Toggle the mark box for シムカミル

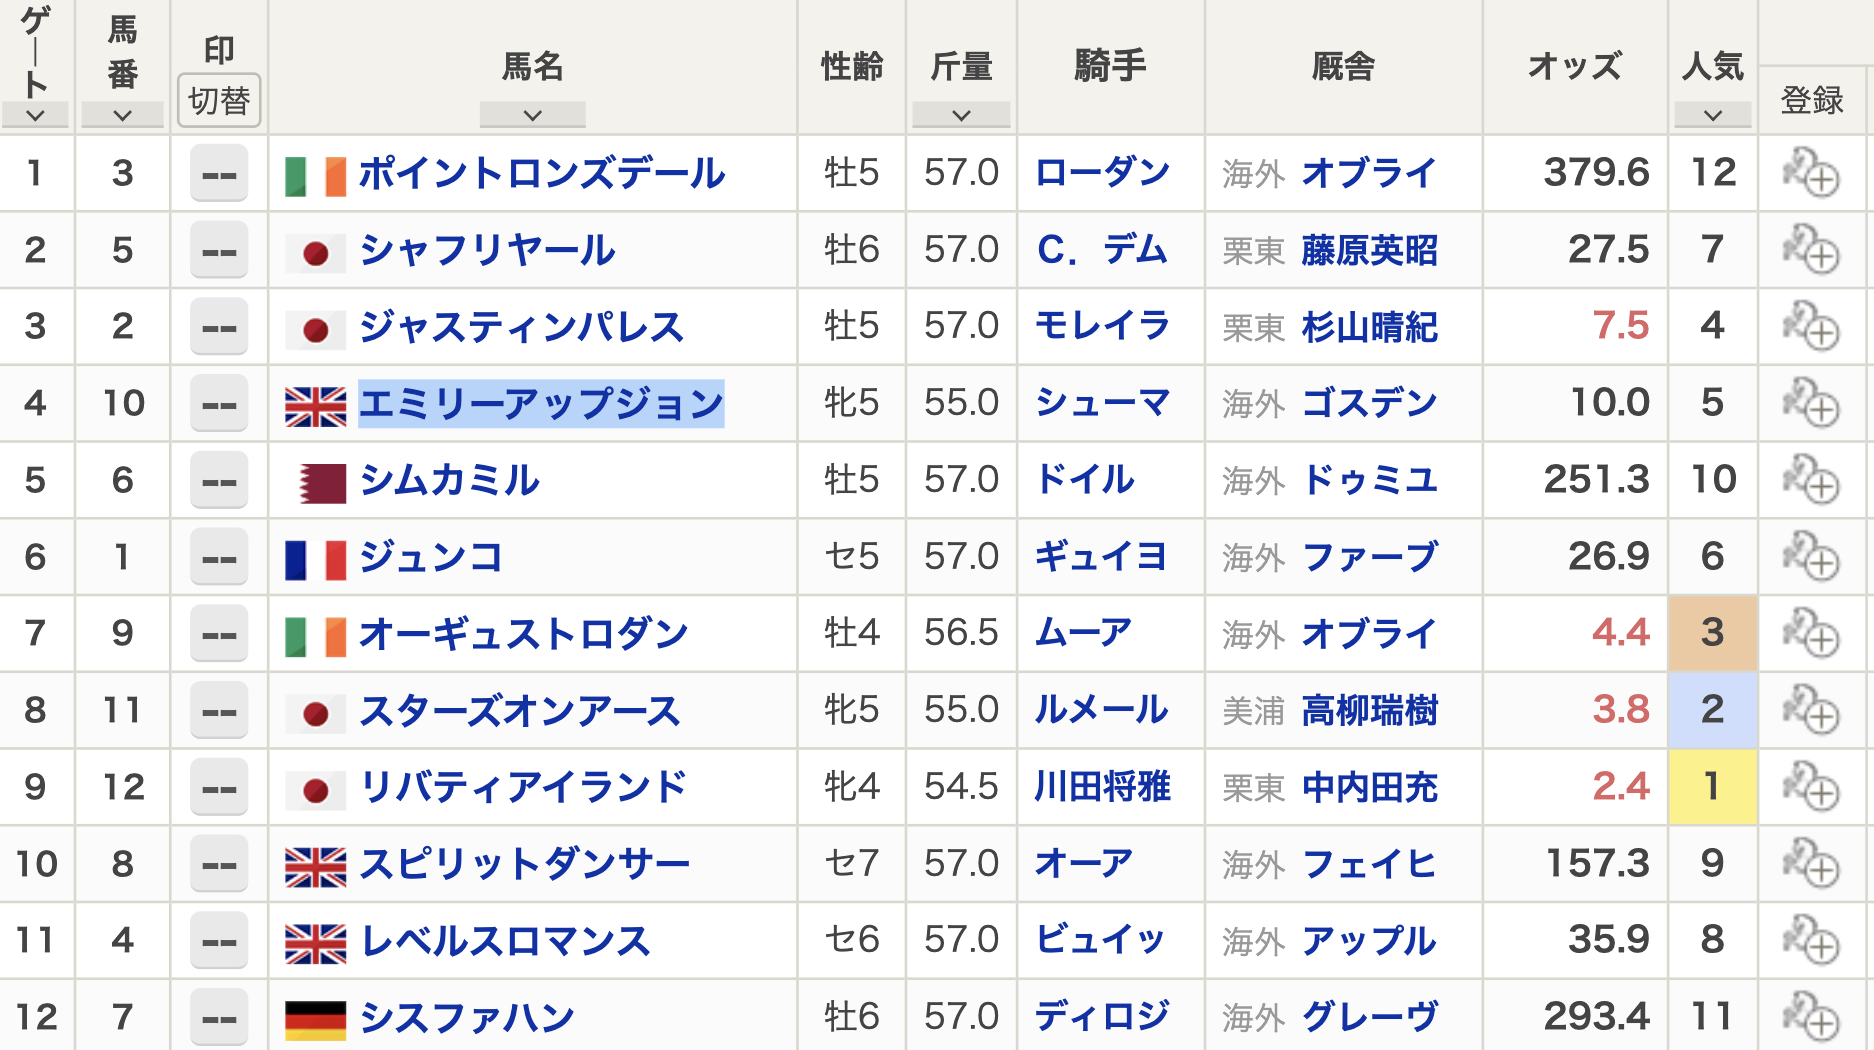point(219,481)
